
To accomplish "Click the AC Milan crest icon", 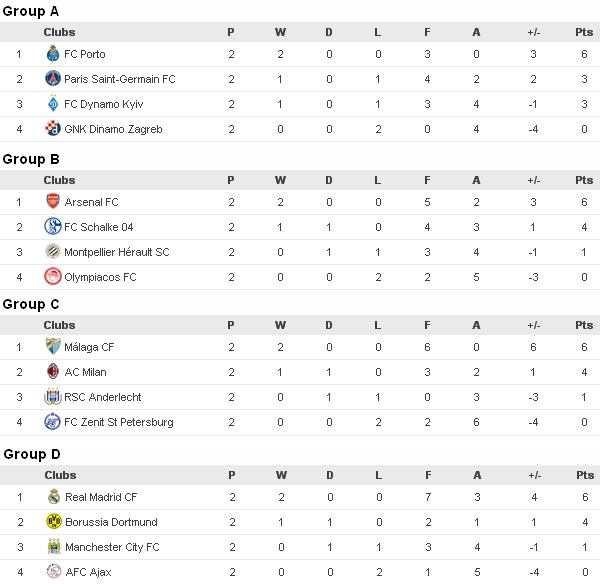I will coord(53,372).
